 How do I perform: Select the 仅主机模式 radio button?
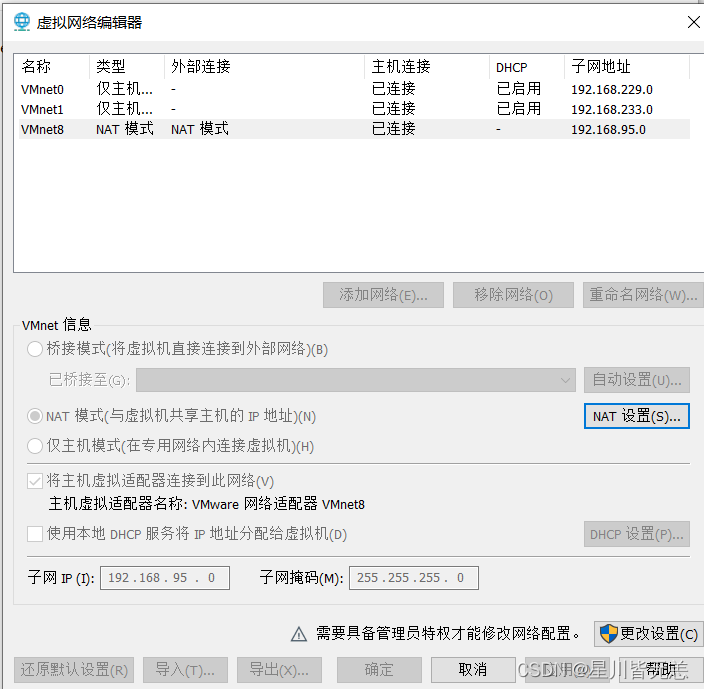point(35,446)
